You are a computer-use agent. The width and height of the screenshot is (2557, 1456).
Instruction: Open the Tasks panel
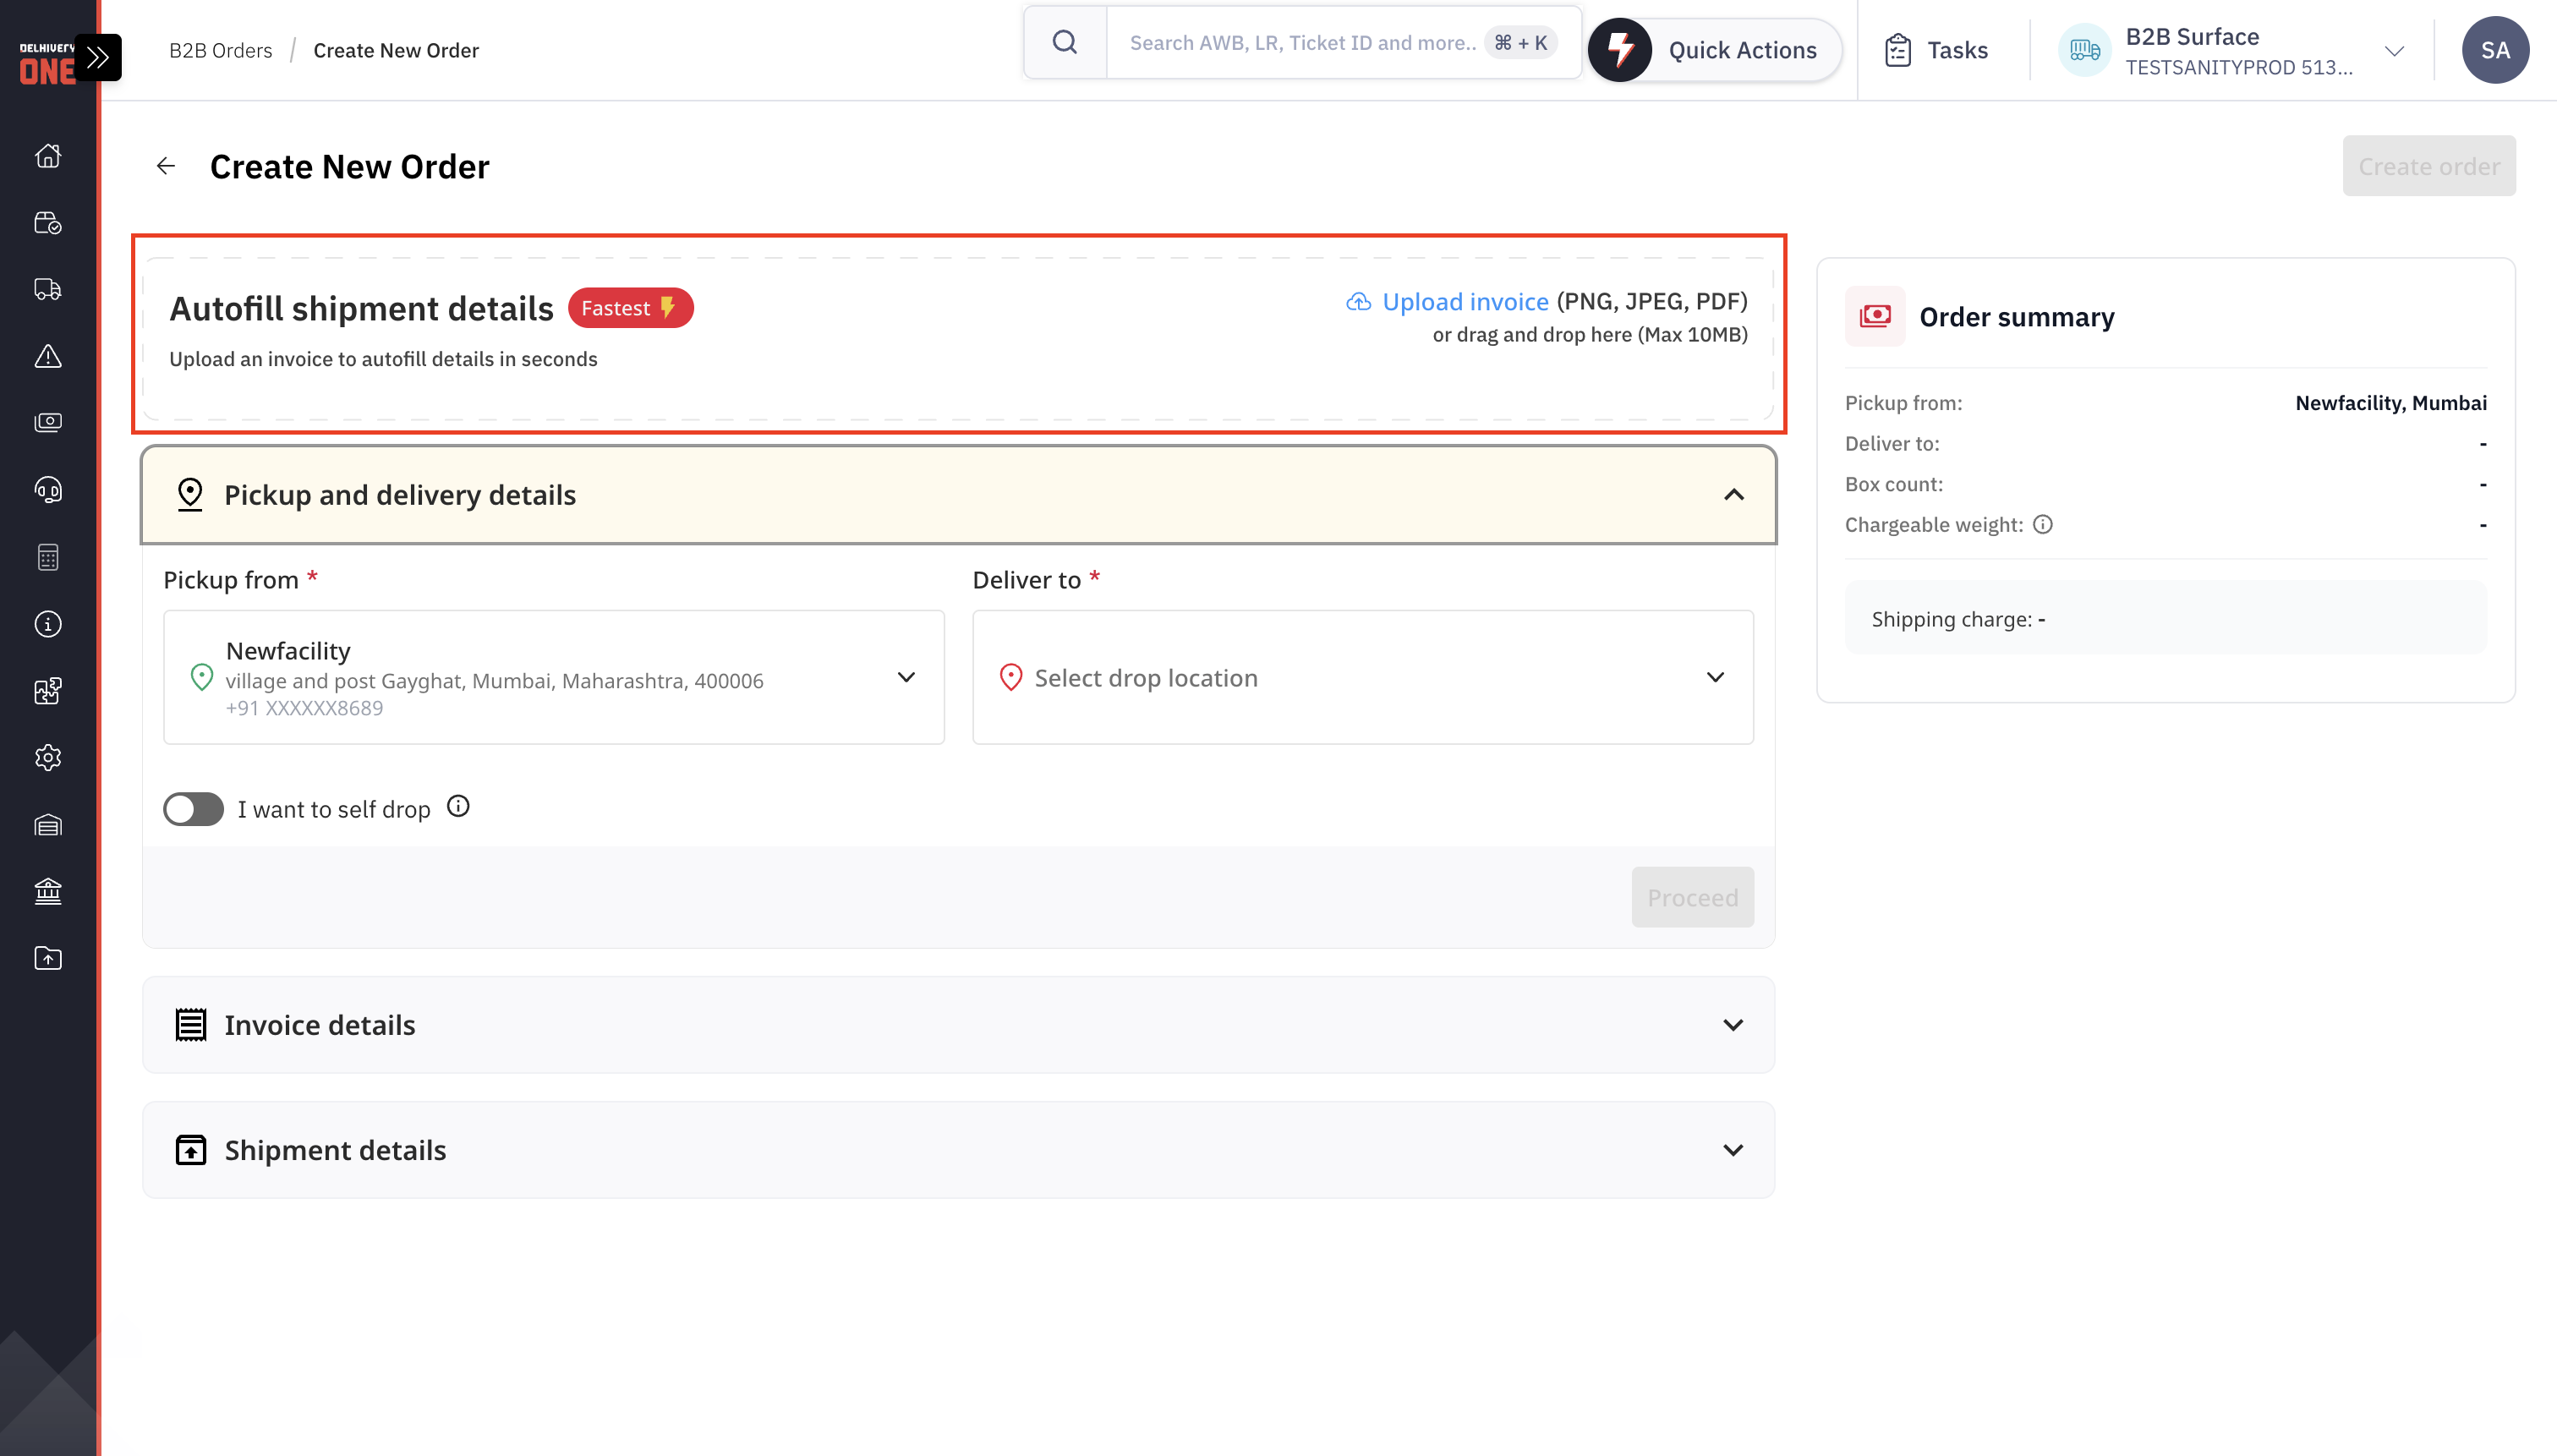(1936, 50)
